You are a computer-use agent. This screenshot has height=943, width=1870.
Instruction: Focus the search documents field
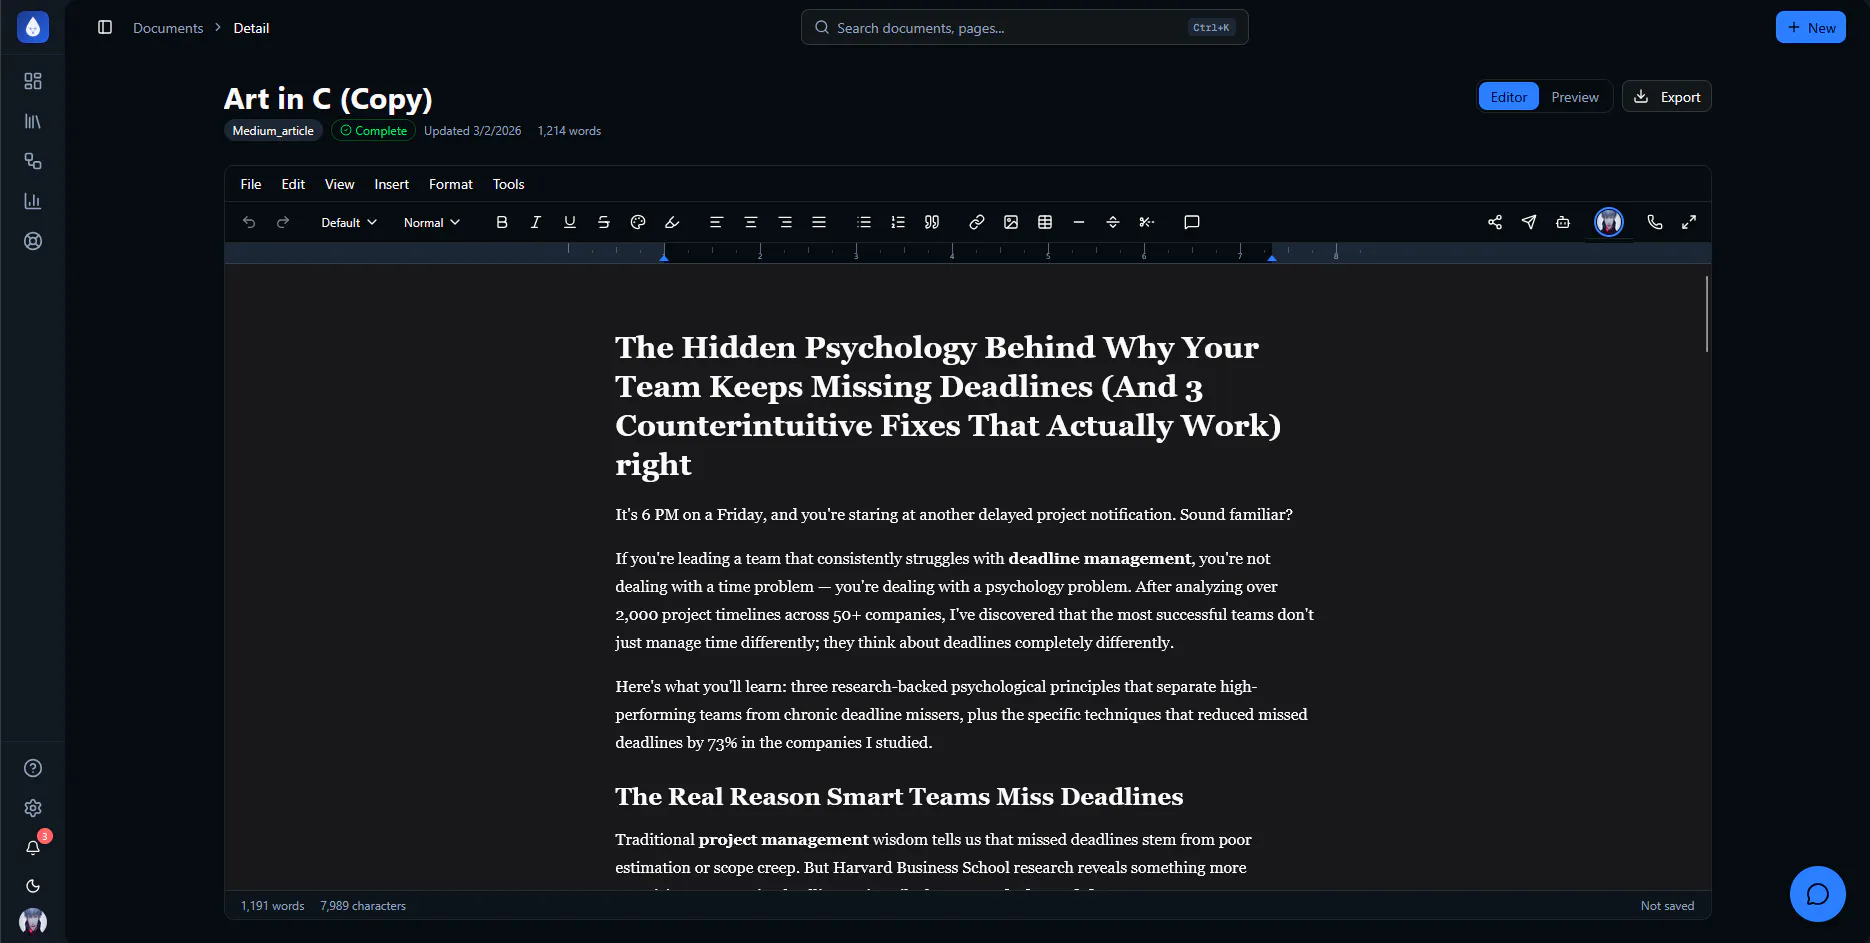[x=1025, y=27]
